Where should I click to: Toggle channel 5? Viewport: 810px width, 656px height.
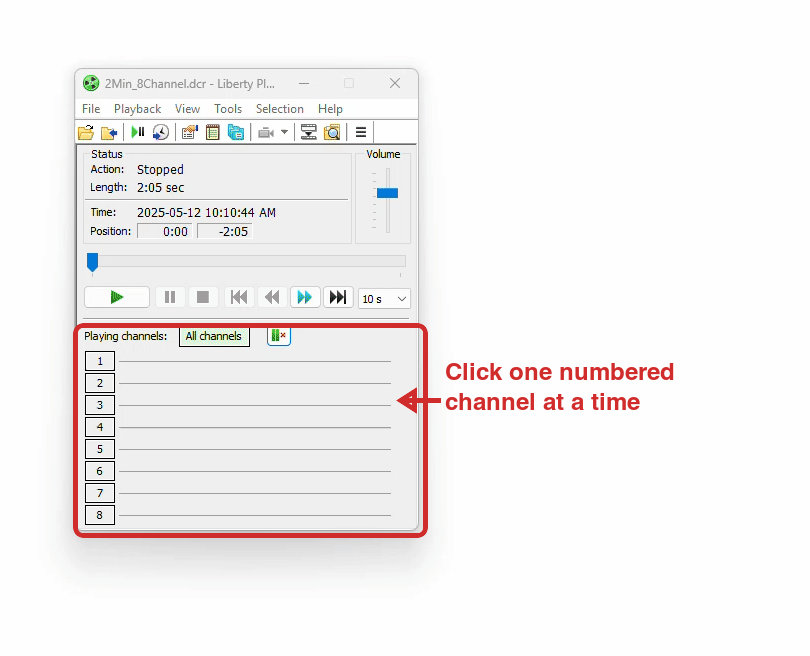coord(100,449)
